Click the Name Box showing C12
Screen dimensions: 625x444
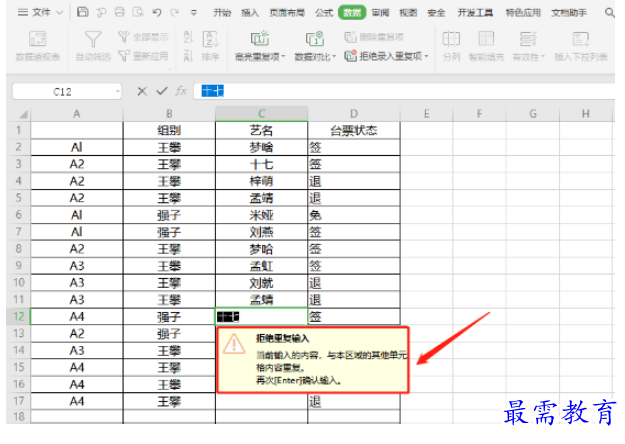pyautogui.click(x=63, y=92)
